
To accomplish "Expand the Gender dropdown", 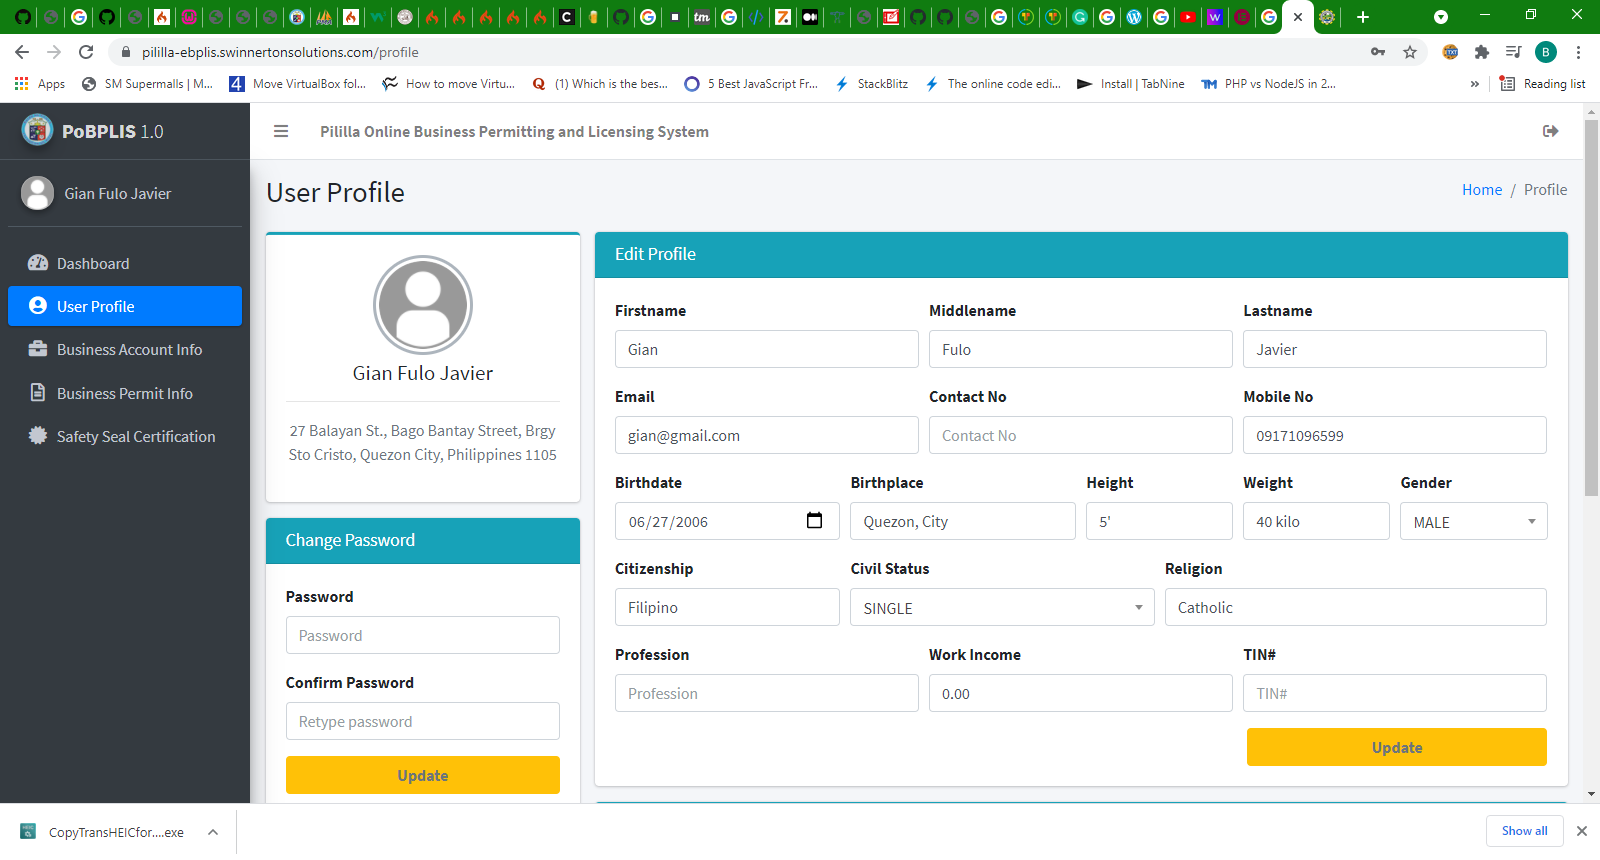I will click(x=1473, y=522).
